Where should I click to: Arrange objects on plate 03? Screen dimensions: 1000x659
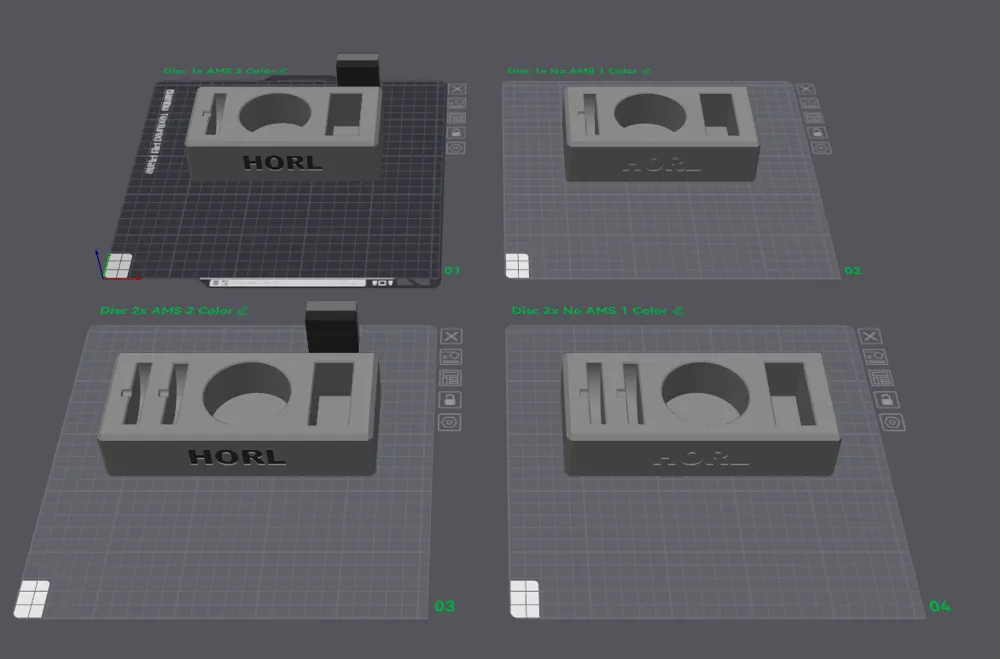pyautogui.click(x=450, y=378)
